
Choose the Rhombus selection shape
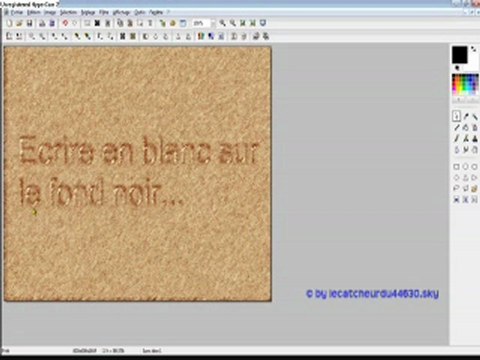[x=456, y=178]
